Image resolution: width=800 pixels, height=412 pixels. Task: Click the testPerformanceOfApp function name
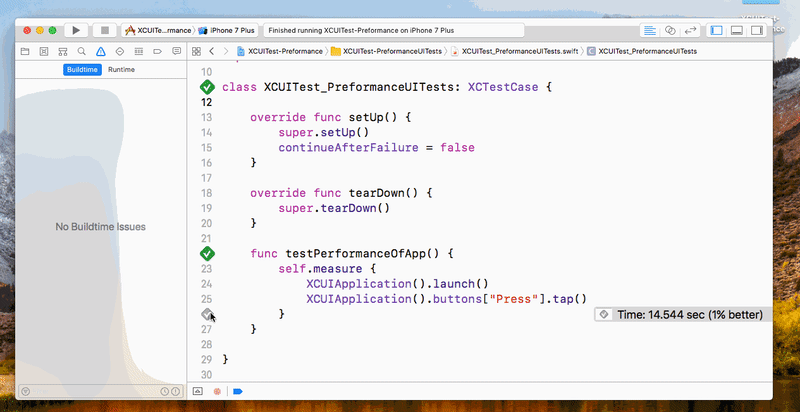(x=355, y=253)
